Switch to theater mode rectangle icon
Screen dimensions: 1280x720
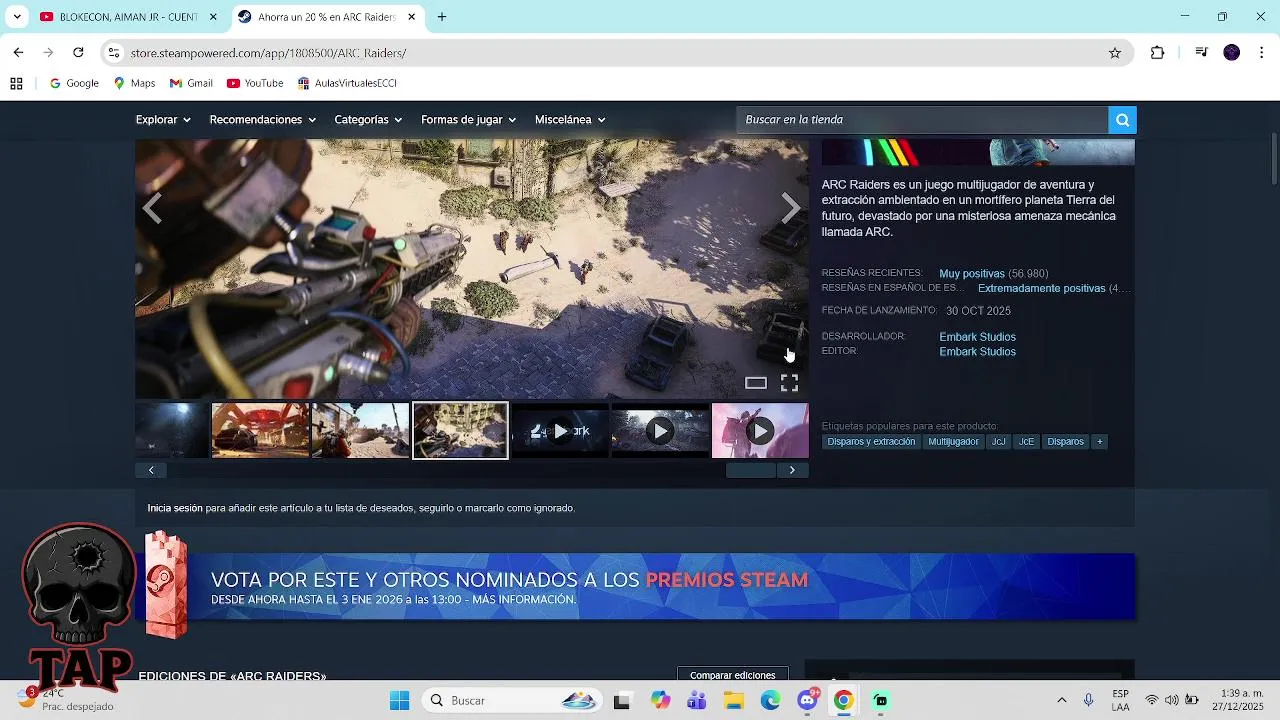(756, 383)
